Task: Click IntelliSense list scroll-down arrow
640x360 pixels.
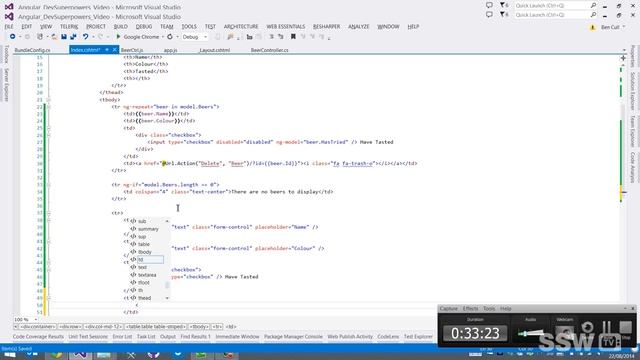Action: (167, 298)
